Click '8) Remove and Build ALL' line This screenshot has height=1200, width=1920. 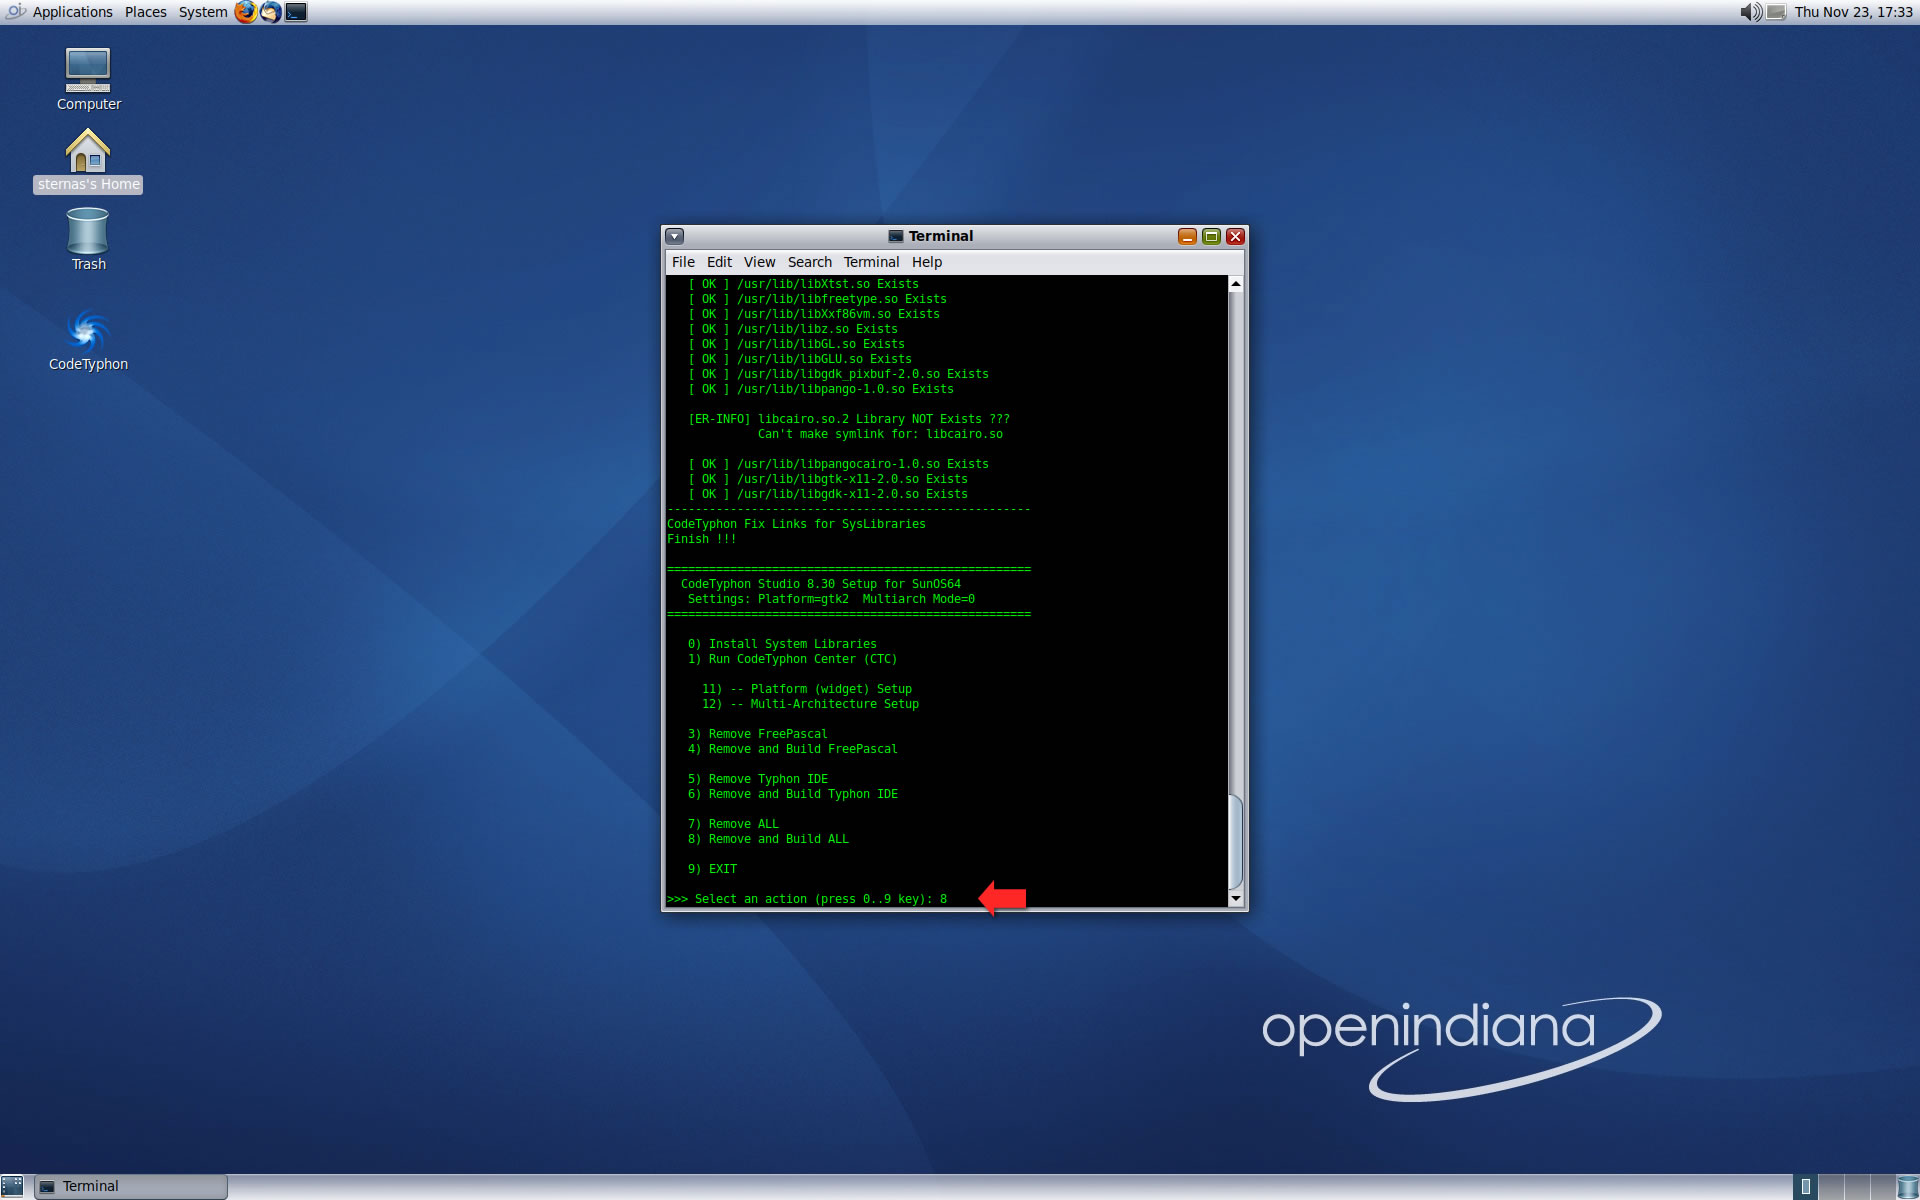click(768, 839)
